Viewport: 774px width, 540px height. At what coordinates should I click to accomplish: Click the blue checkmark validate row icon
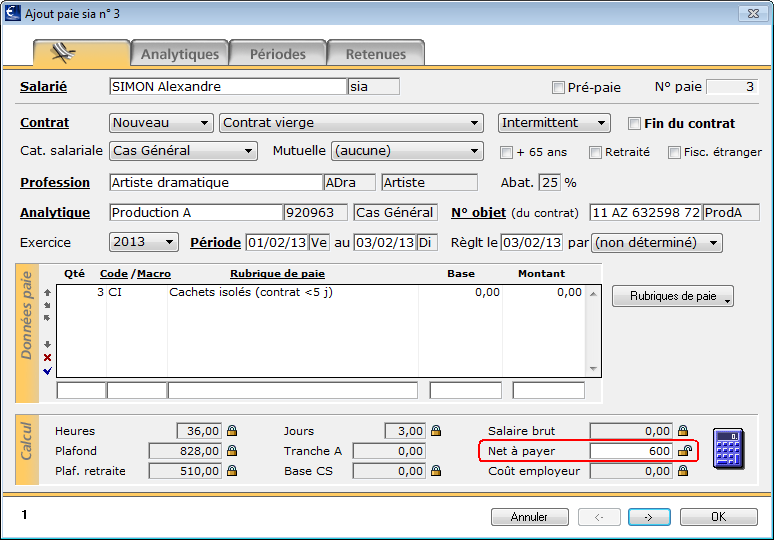point(47,371)
